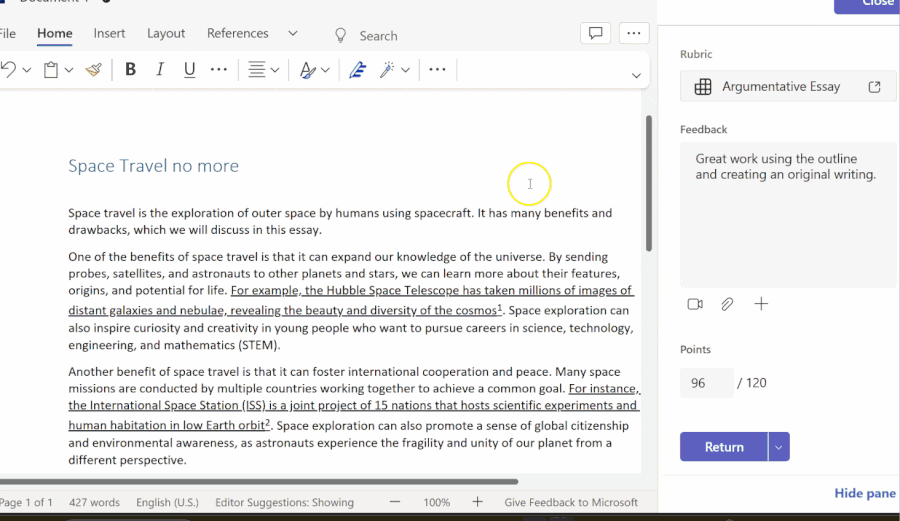Open more font options ellipsis after Underline
Viewport: 900px width, 521px height.
pyautogui.click(x=219, y=69)
